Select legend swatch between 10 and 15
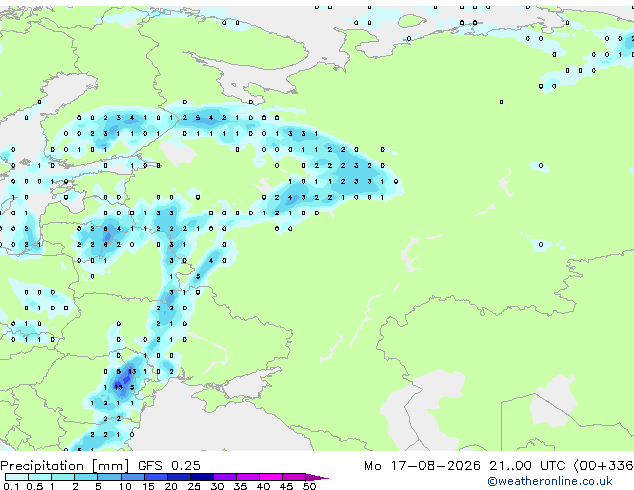This screenshot has width=634, height=490. pyautogui.click(x=133, y=477)
